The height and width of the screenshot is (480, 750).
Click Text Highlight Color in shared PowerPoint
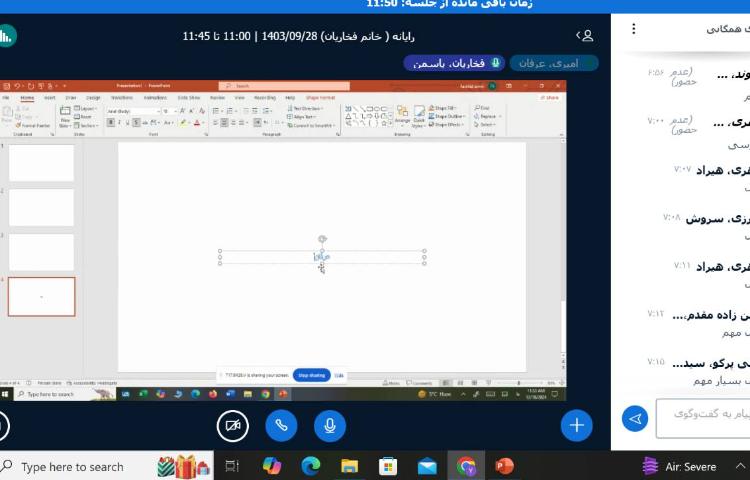[184, 123]
